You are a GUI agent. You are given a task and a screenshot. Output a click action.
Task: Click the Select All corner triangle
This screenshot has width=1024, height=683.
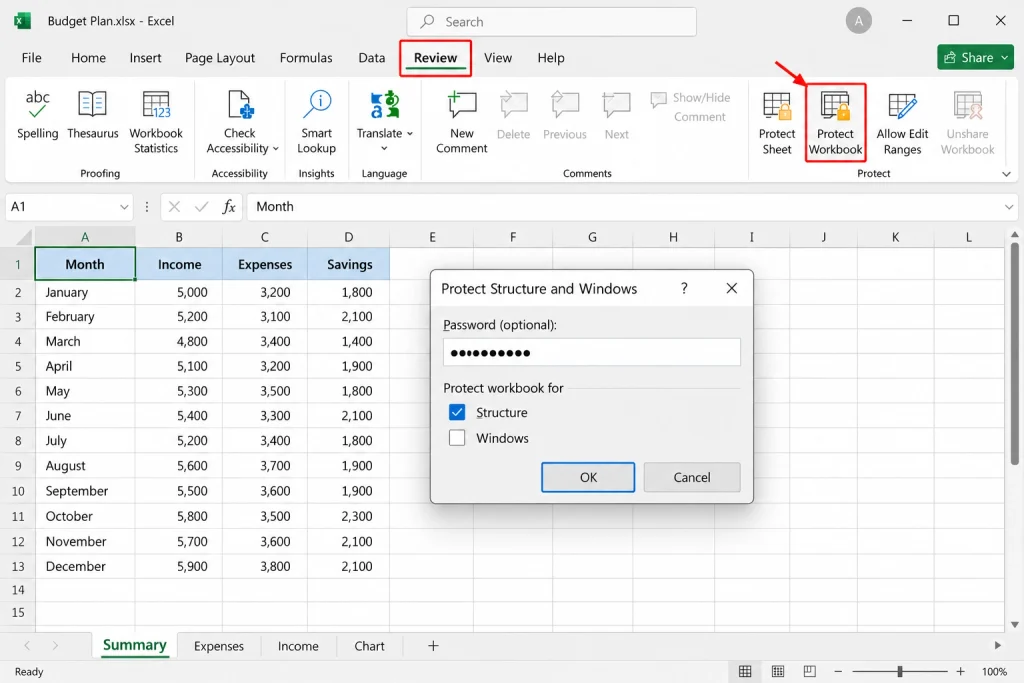(x=24, y=236)
